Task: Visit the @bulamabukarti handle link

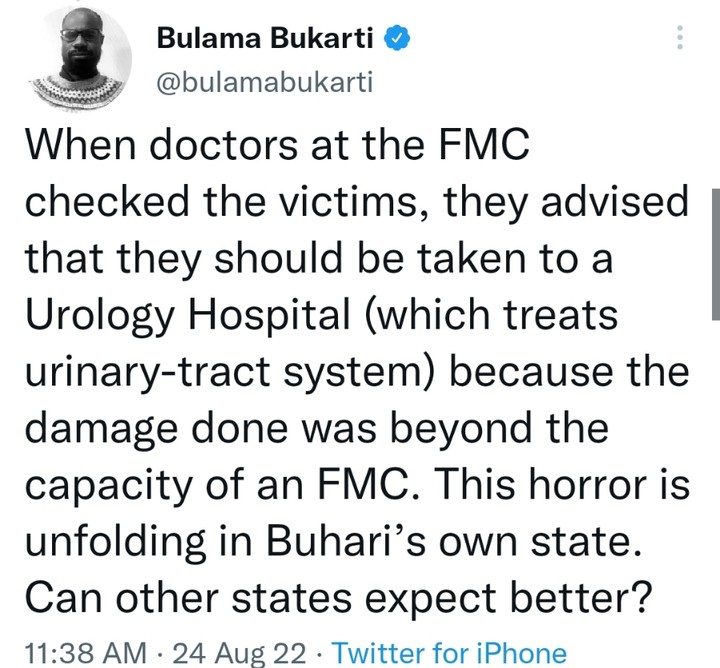Action: click(x=264, y=83)
